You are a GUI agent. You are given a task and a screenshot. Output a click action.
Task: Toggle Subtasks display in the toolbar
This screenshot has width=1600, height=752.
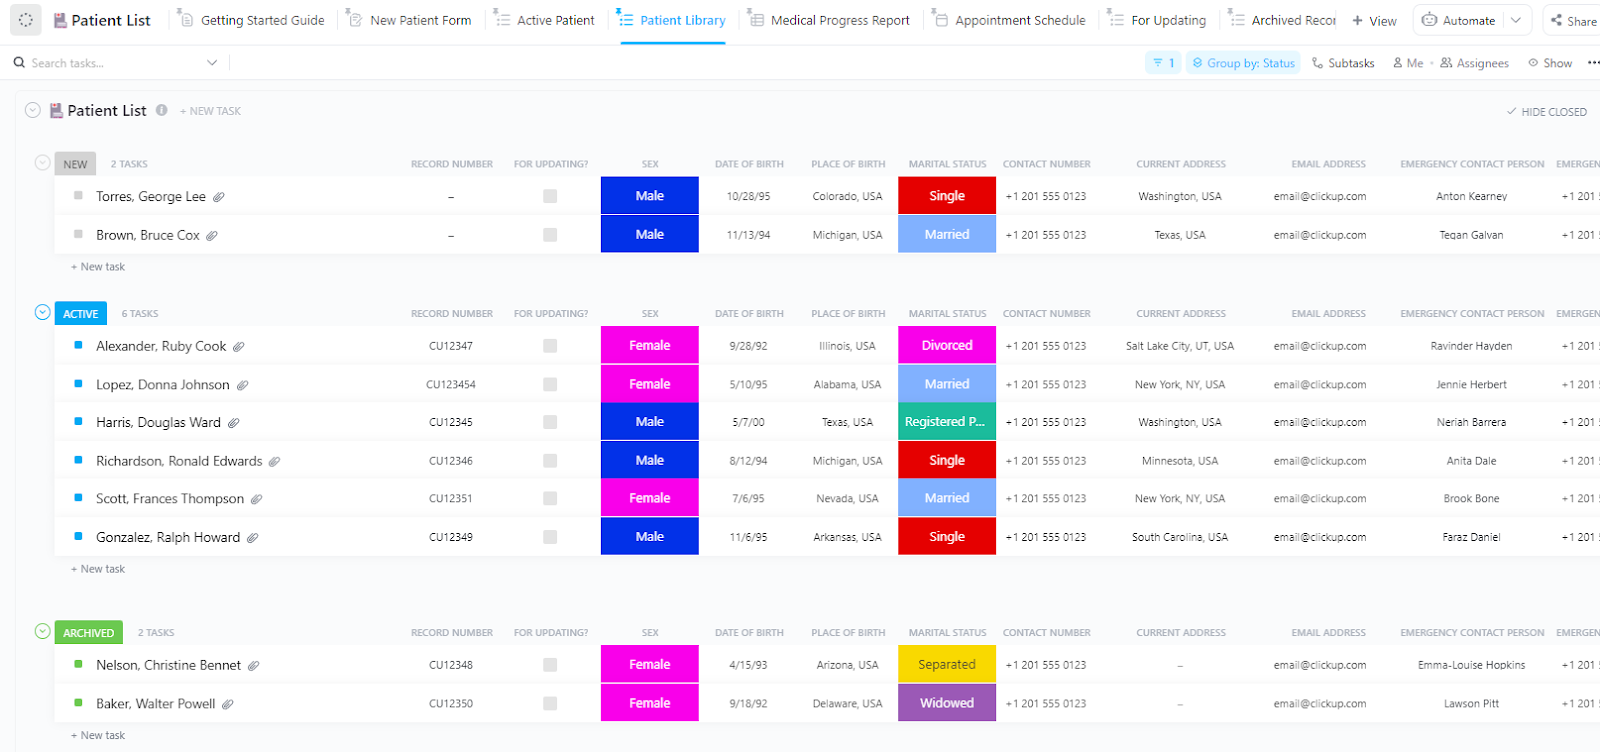click(1343, 63)
